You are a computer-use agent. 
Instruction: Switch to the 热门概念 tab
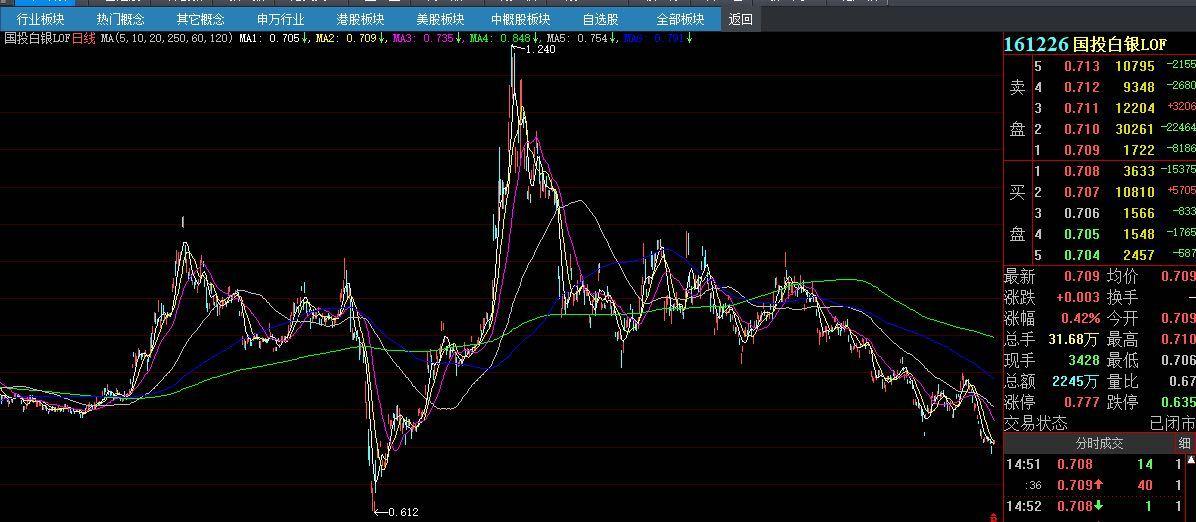point(121,20)
